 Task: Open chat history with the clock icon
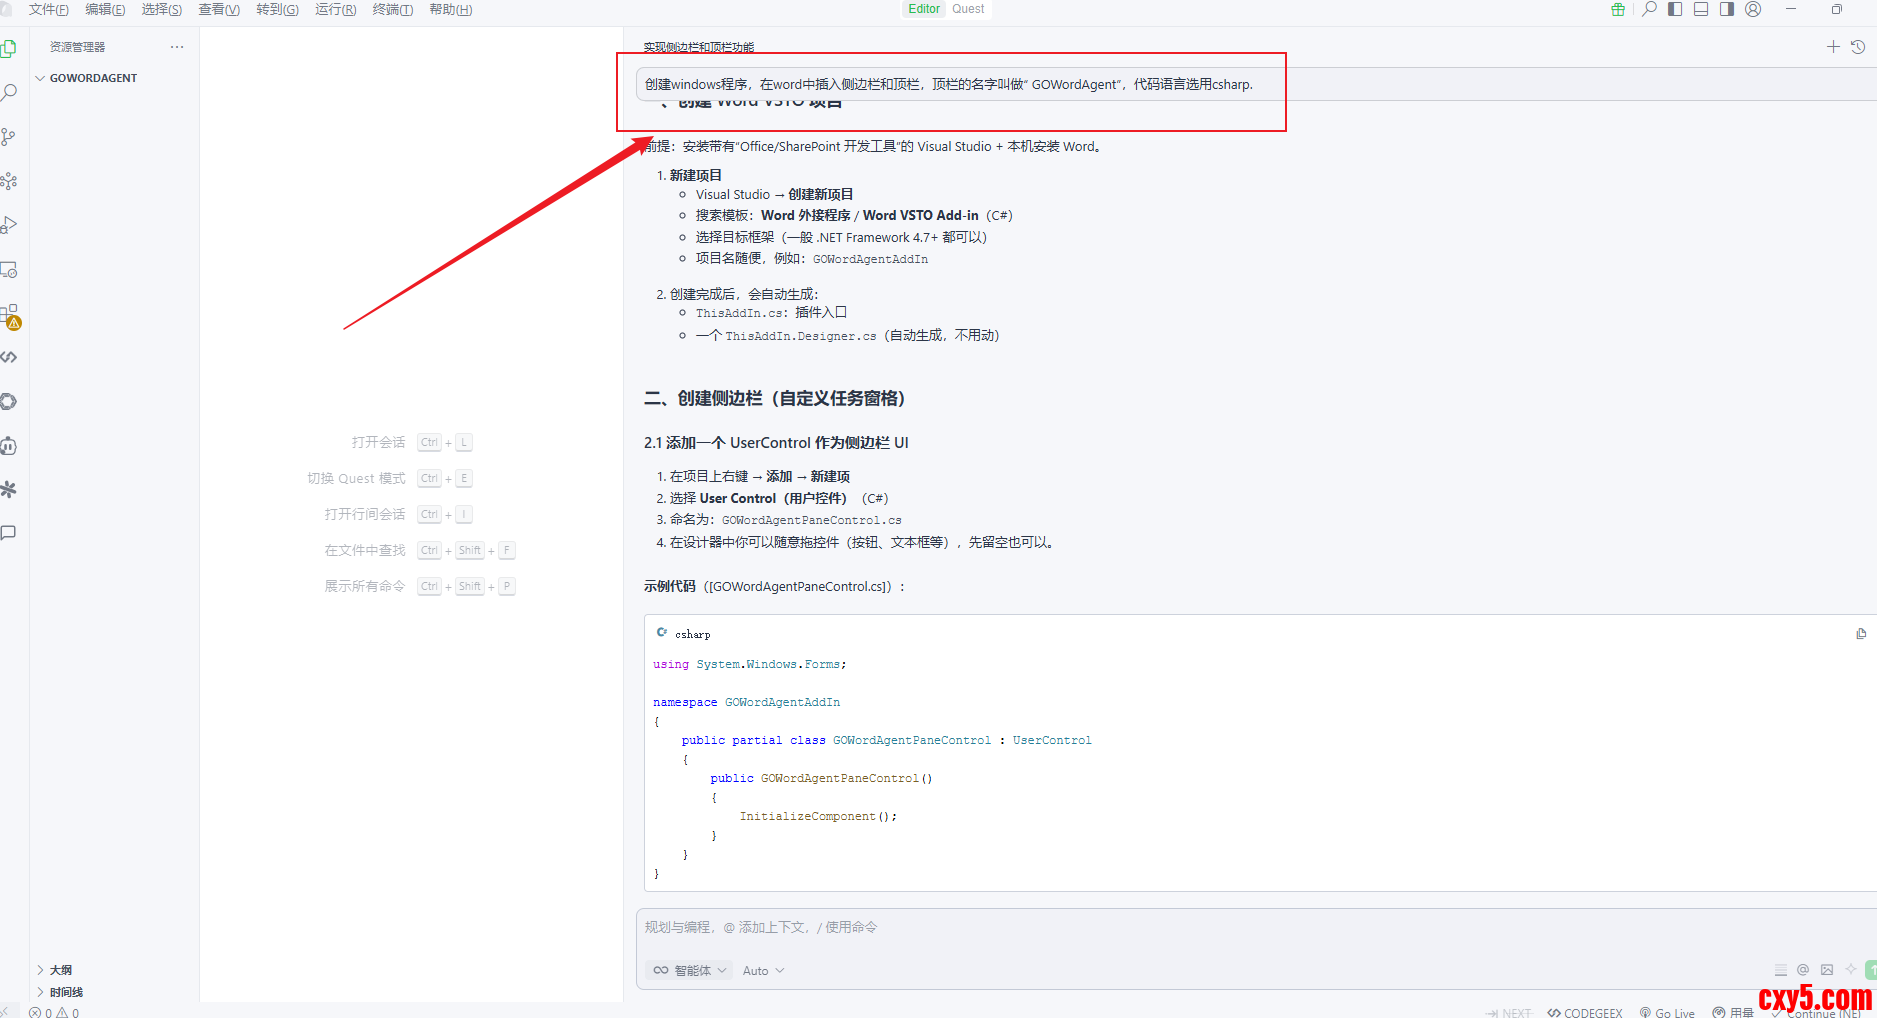1858,47
